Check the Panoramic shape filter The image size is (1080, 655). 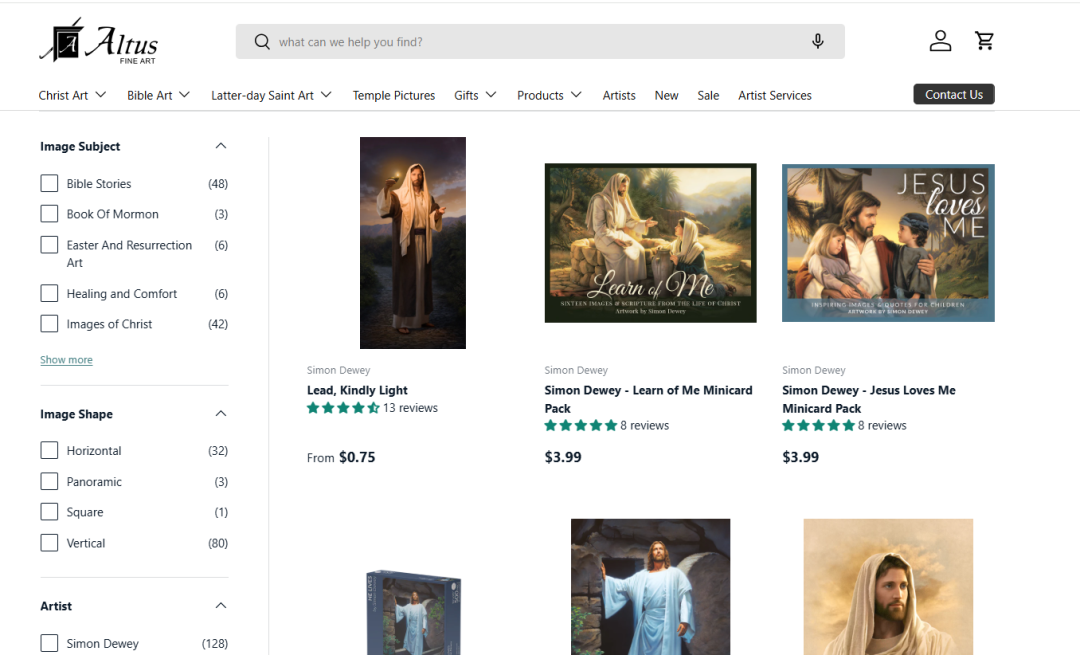click(x=49, y=481)
